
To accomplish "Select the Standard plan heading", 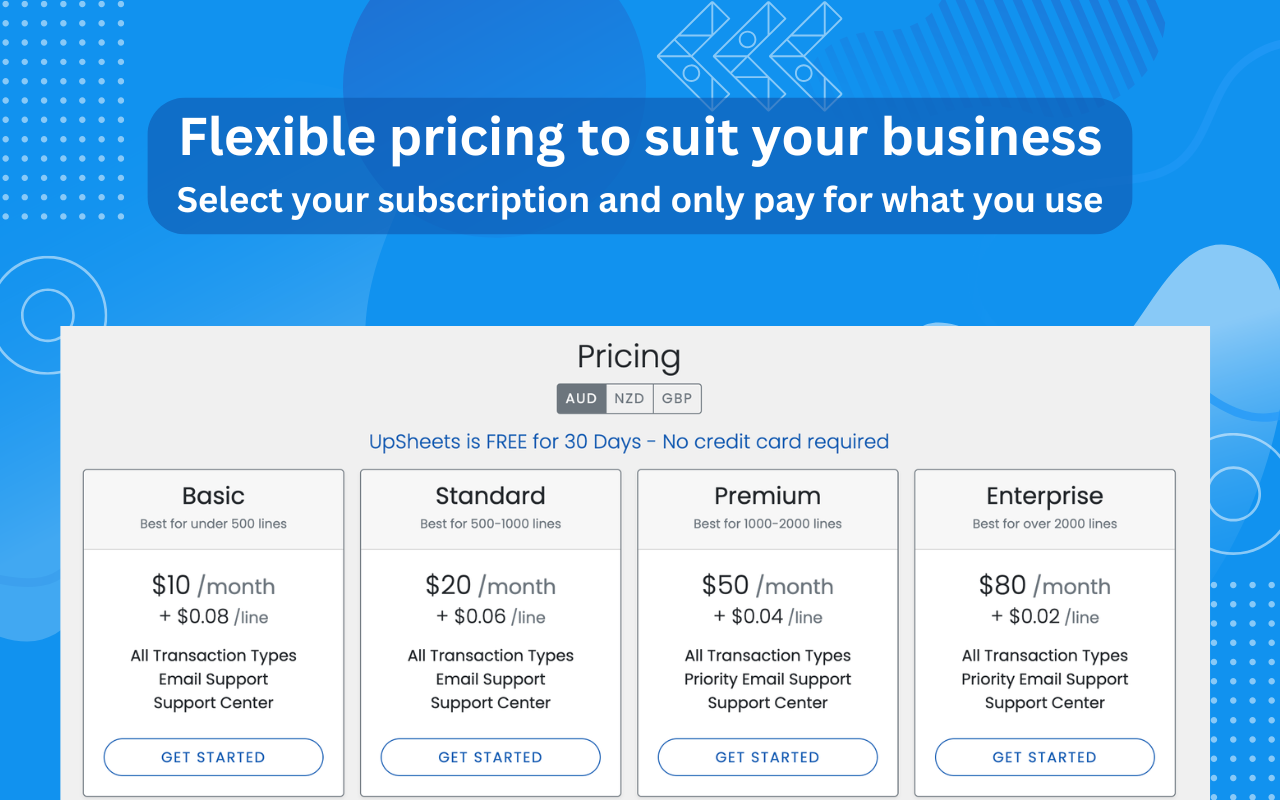I will coord(490,496).
